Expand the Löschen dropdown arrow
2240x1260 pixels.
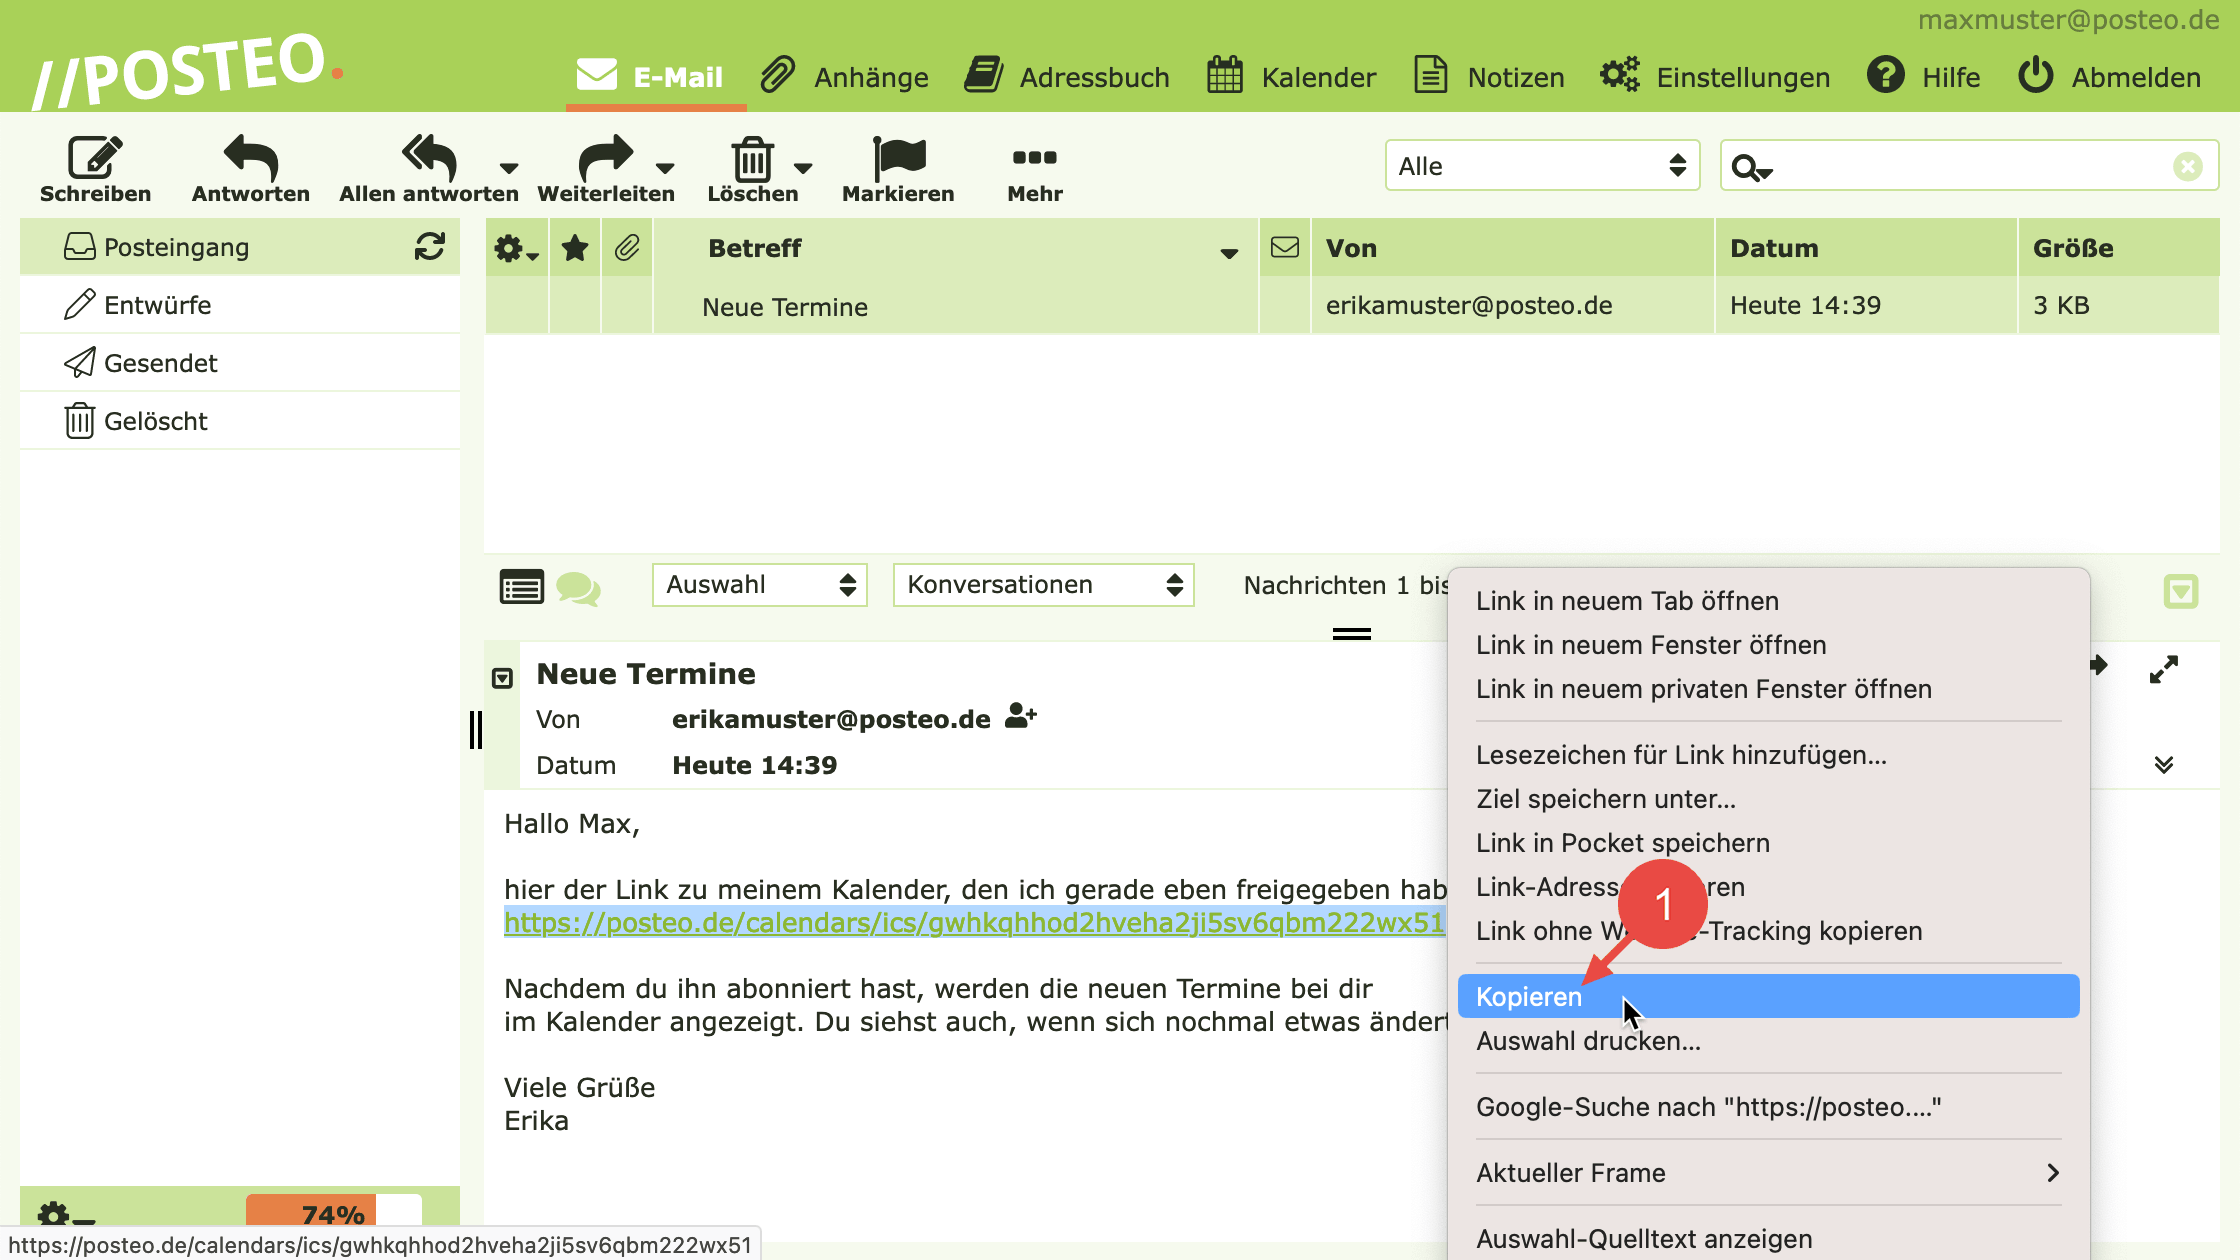[803, 168]
